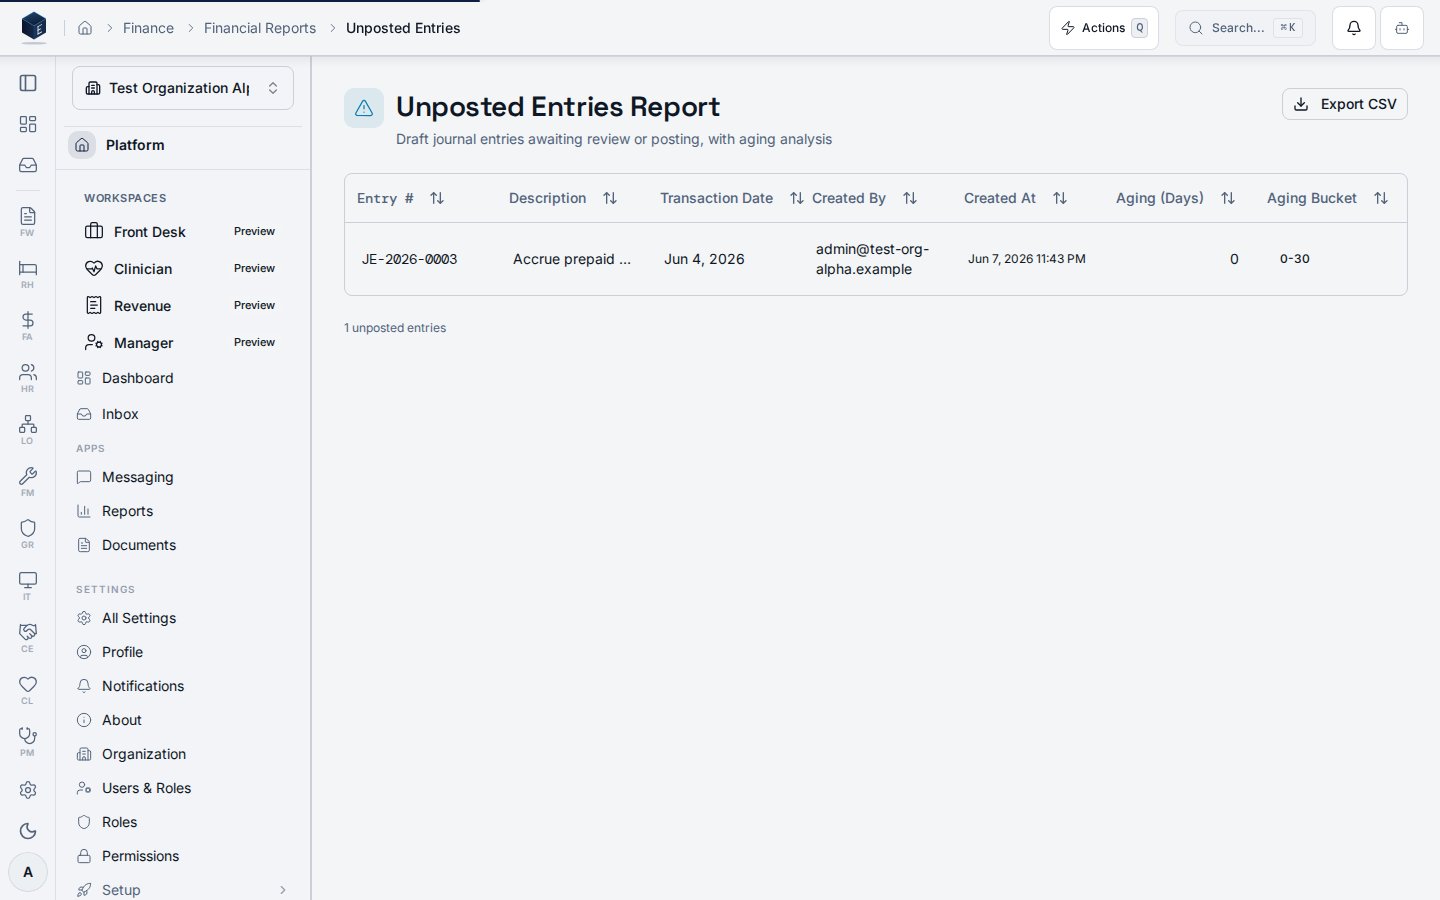Viewport: 1440px width, 900px height.
Task: Open the Actions button
Action: [1104, 28]
